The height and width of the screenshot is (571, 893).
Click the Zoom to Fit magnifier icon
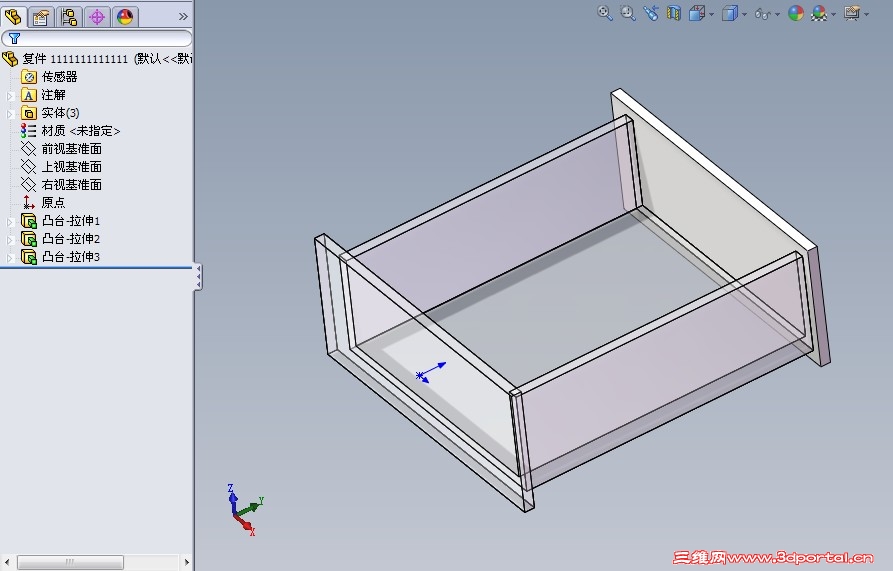click(605, 13)
